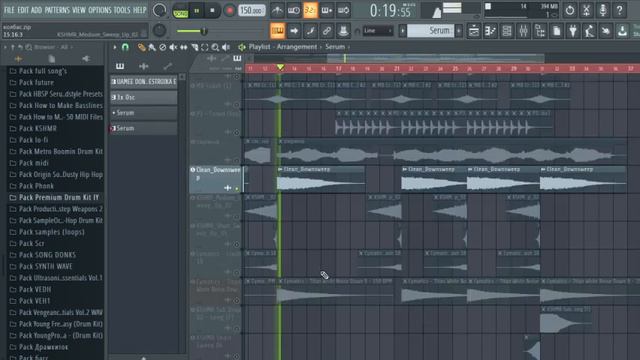Turn off typing keyboard to piano
Viewport: 640px width, 360px height.
click(x=277, y=31)
